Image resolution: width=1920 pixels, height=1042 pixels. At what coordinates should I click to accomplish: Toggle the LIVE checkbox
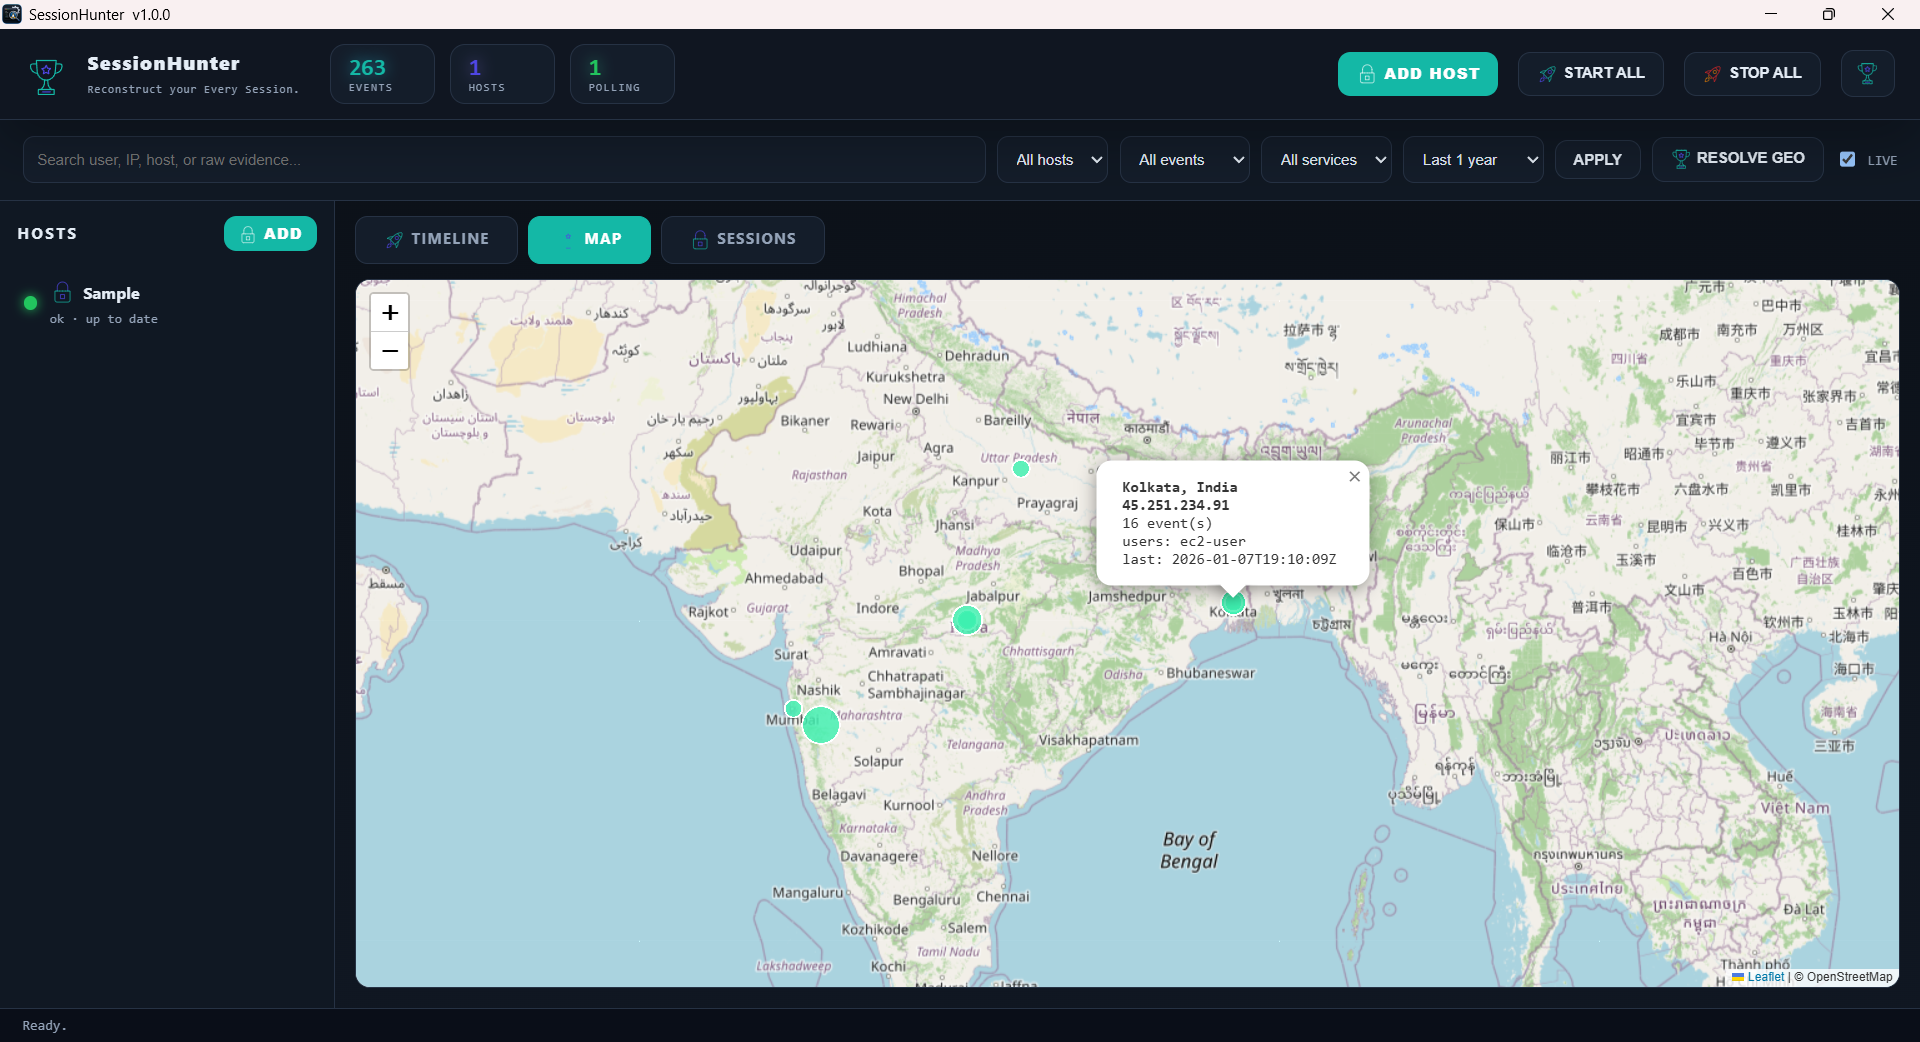(1847, 159)
